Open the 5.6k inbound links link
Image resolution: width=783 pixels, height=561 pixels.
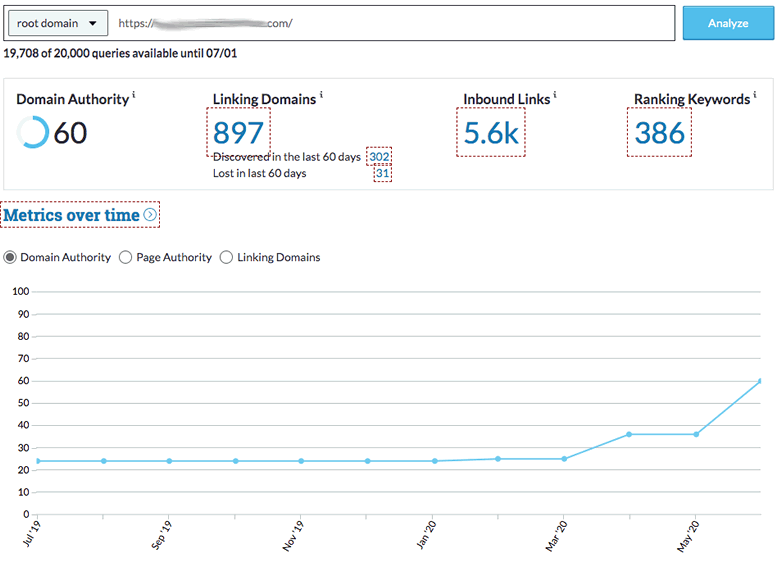click(491, 132)
